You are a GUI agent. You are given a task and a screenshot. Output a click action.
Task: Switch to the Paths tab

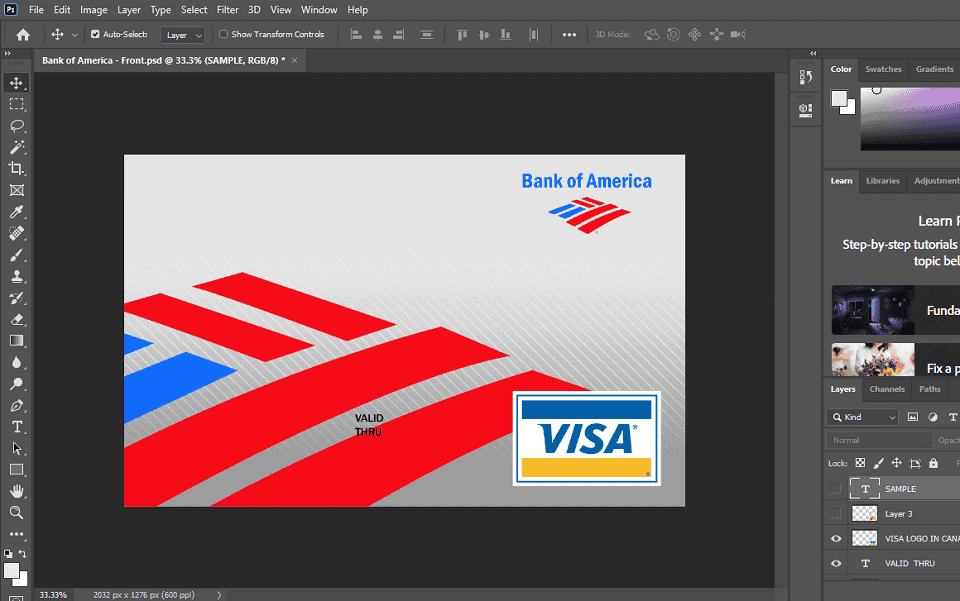coord(929,389)
